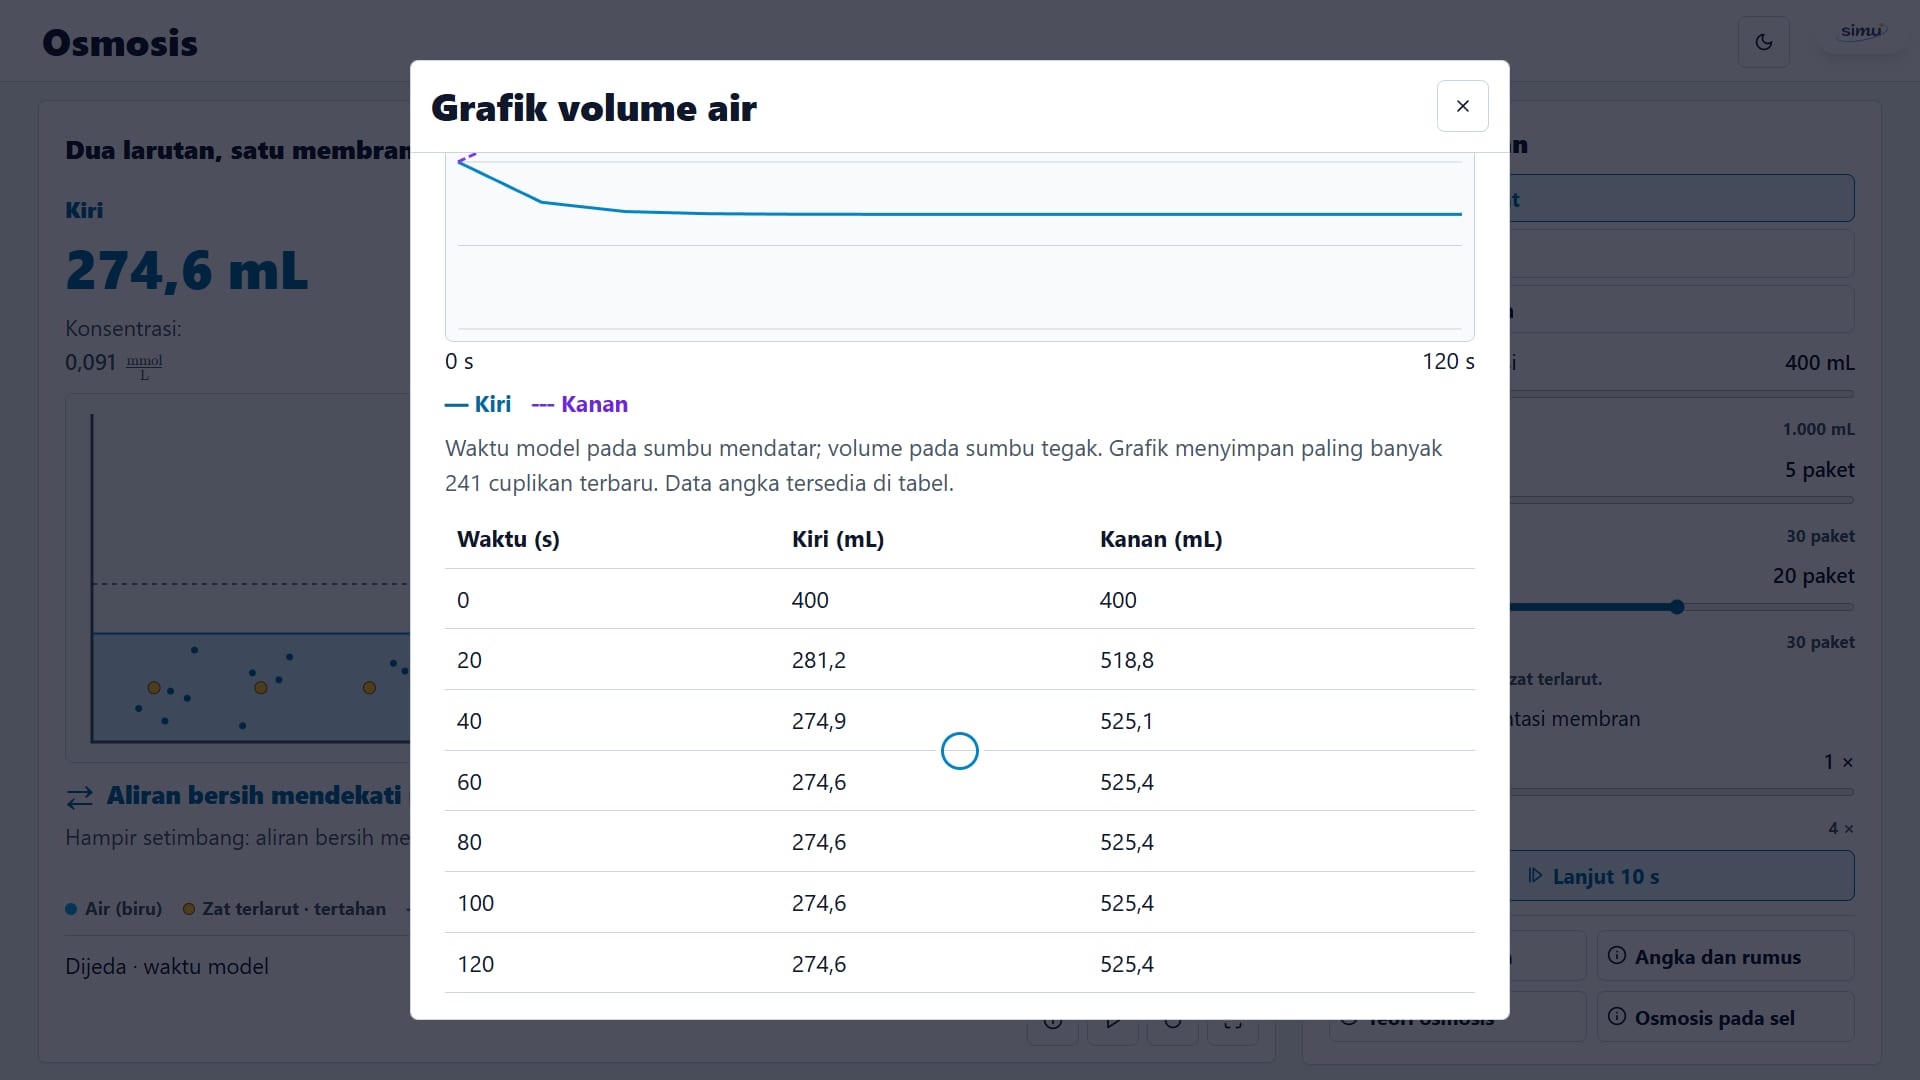Click the time value 120 in table

[x=476, y=964]
